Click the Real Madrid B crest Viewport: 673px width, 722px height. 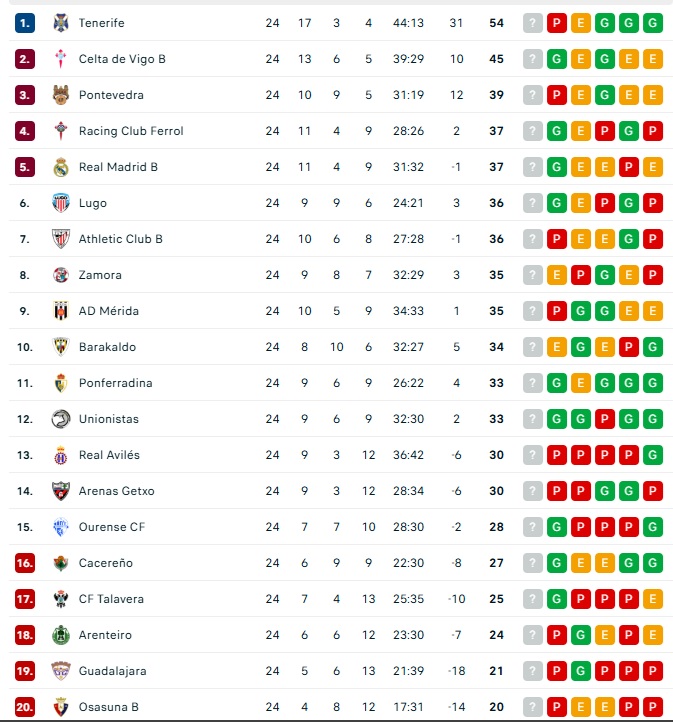coord(60,167)
